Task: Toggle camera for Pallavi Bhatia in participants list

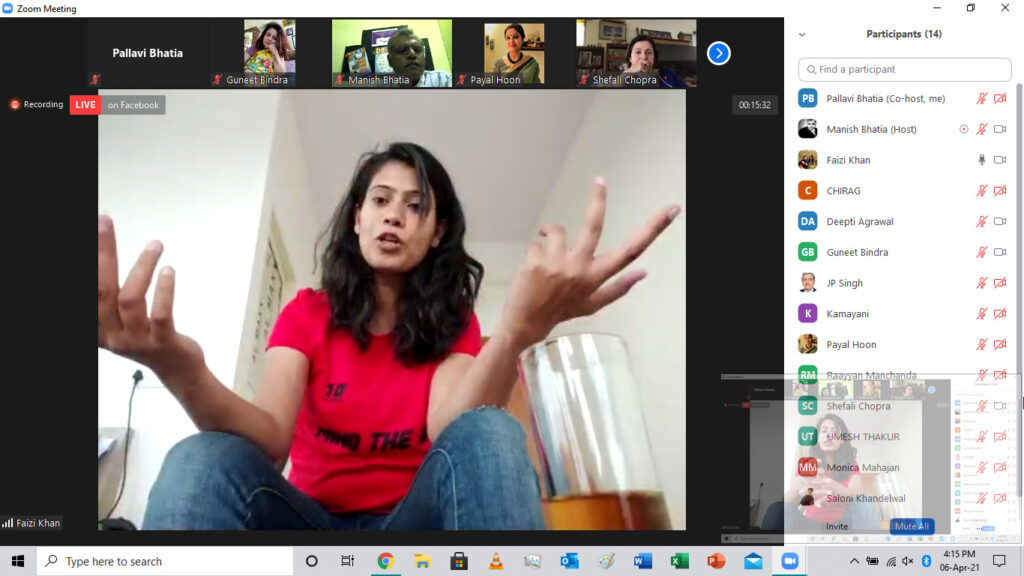Action: [1000, 99]
